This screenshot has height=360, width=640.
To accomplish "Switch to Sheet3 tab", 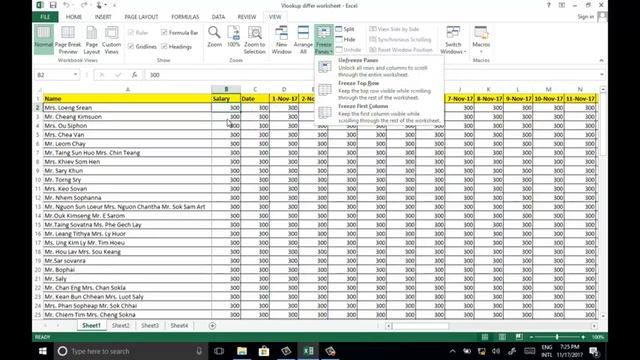I will 150,326.
